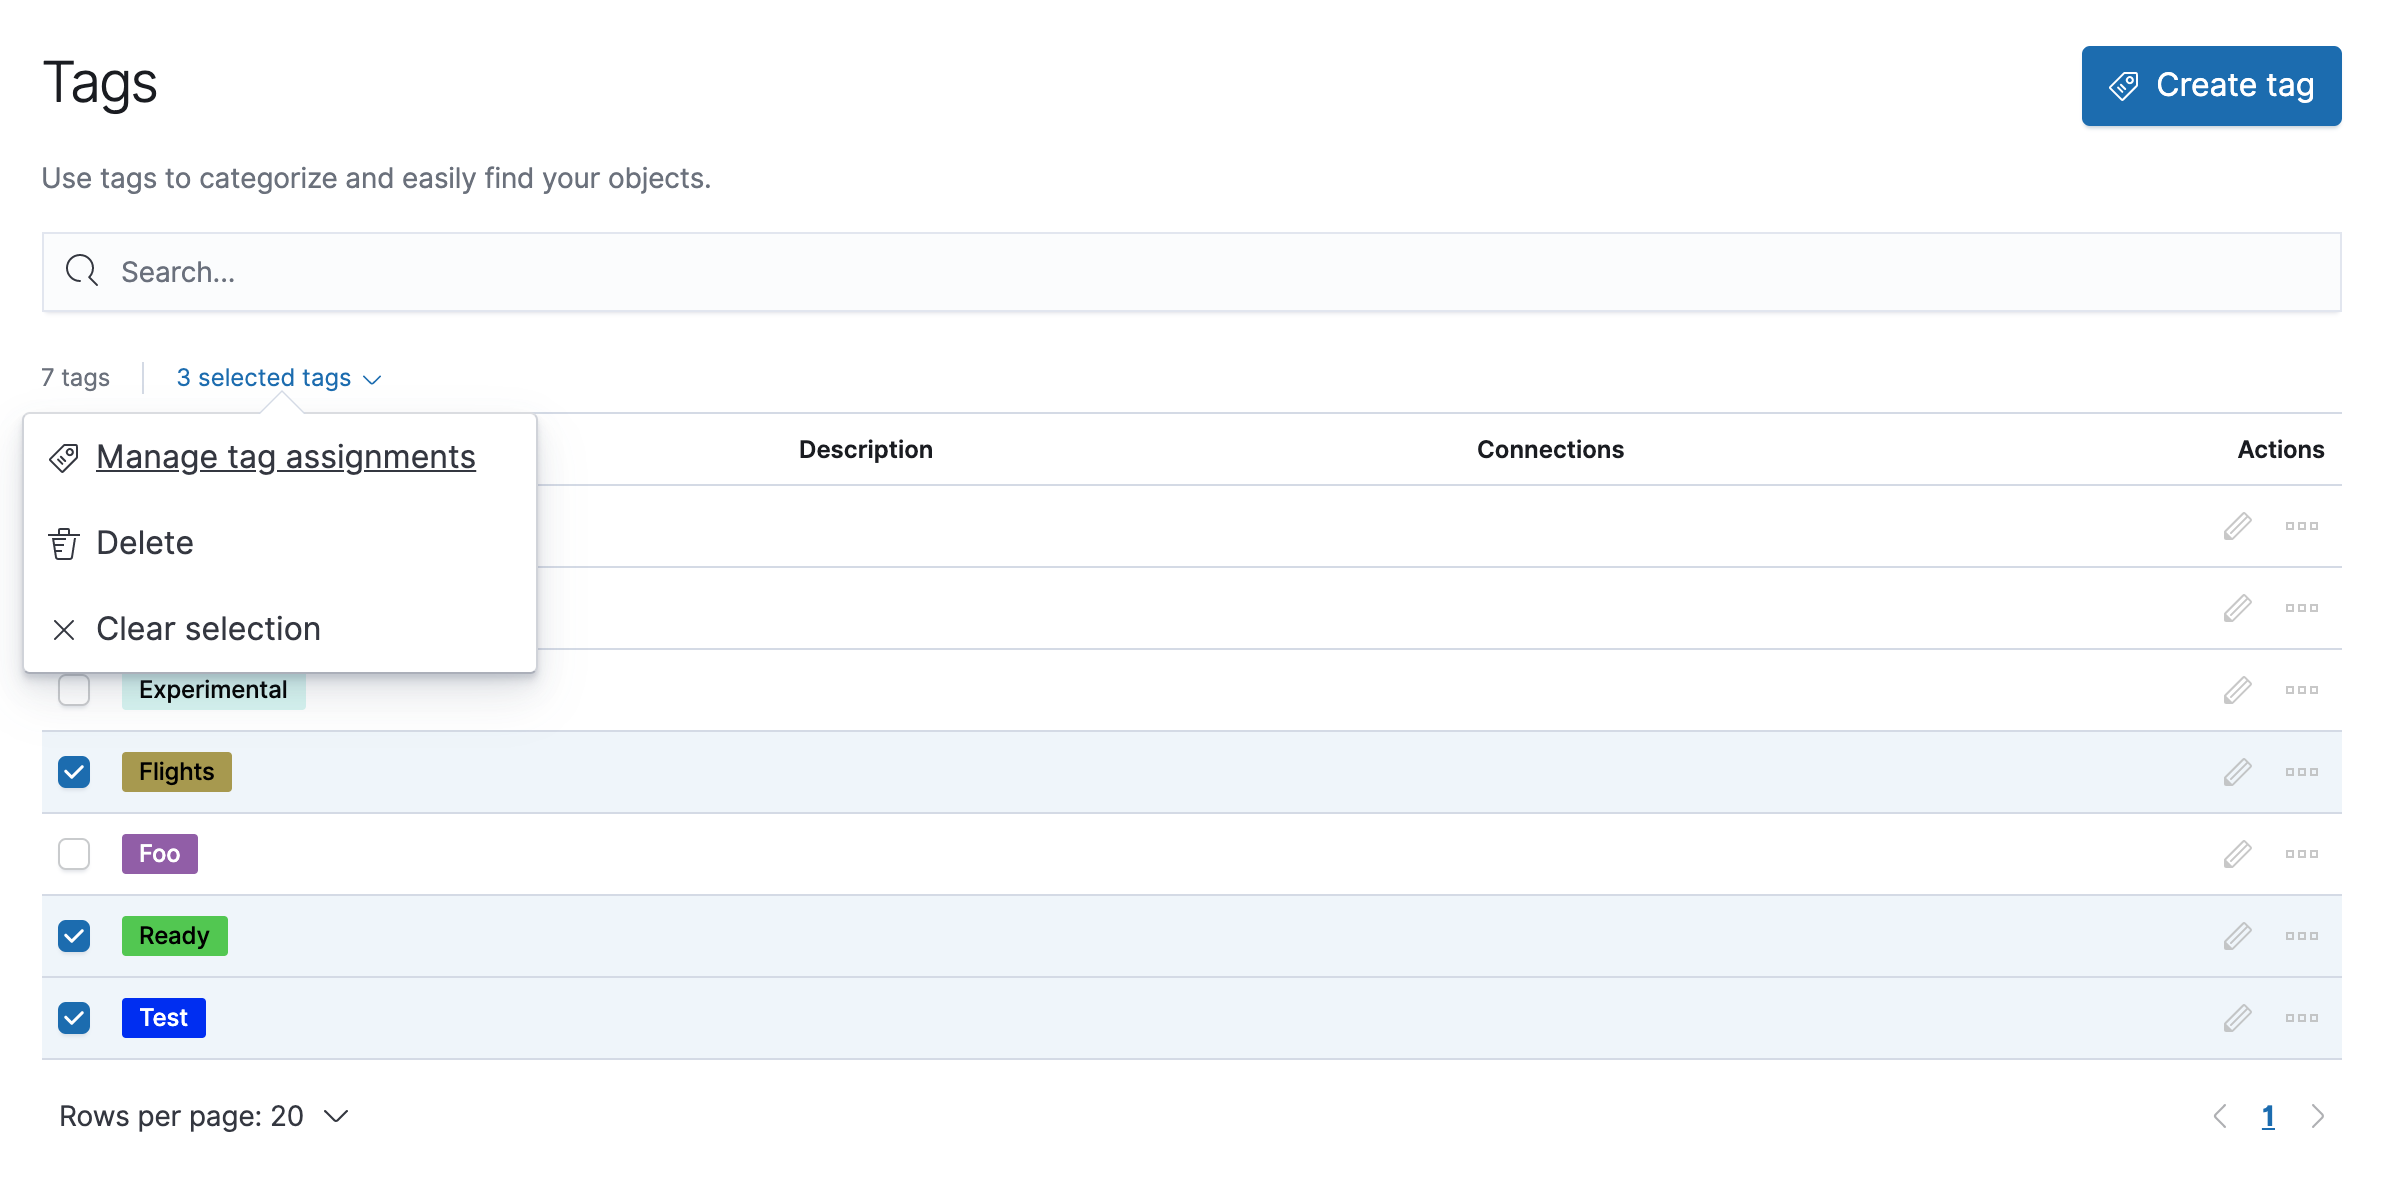The width and height of the screenshot is (2384, 1182).
Task: Select Delete from the selection menu
Action: coord(145,543)
